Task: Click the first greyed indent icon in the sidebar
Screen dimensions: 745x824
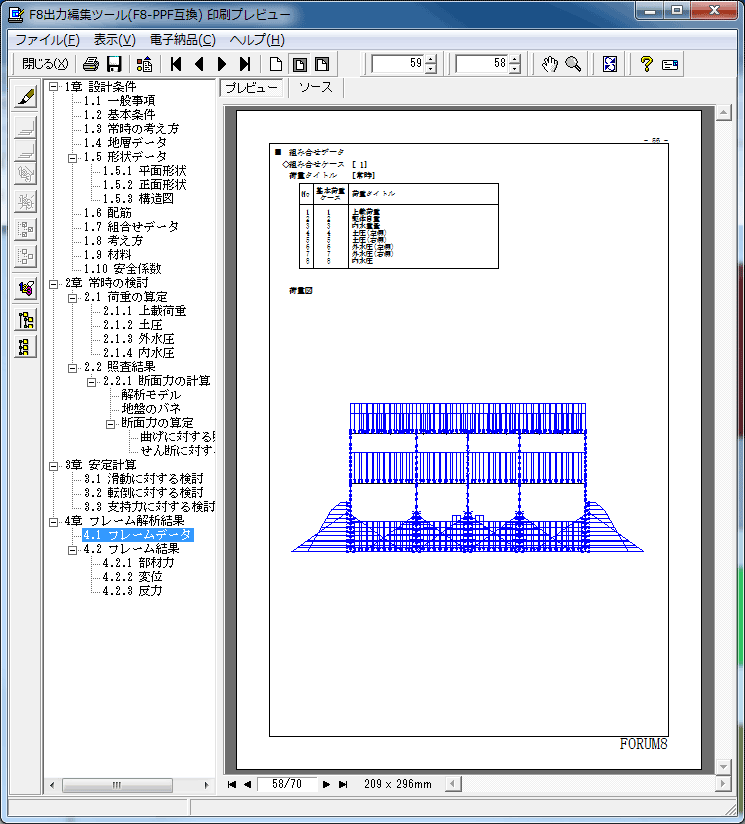Action: (x=25, y=127)
